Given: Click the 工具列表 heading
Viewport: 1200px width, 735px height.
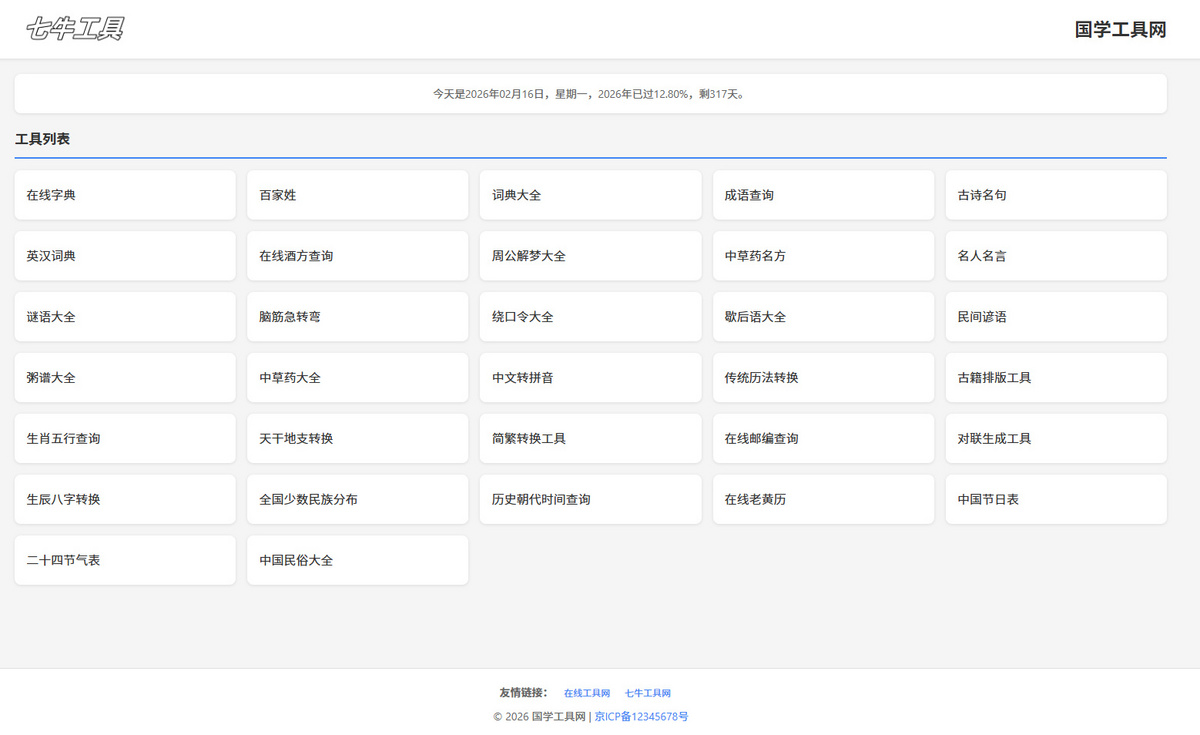Looking at the screenshot, I should pos(42,139).
